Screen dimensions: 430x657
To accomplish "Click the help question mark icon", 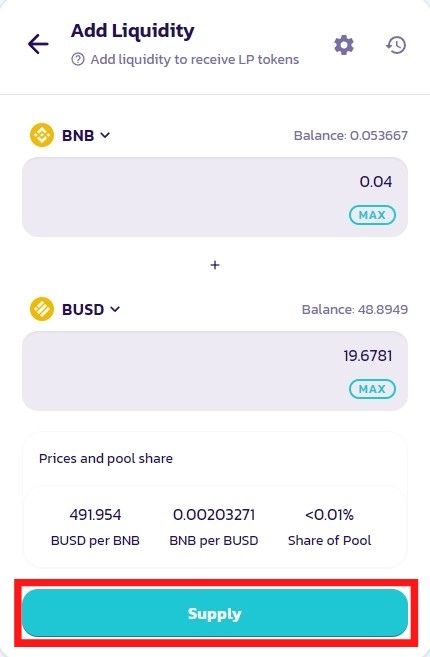I will (78, 59).
